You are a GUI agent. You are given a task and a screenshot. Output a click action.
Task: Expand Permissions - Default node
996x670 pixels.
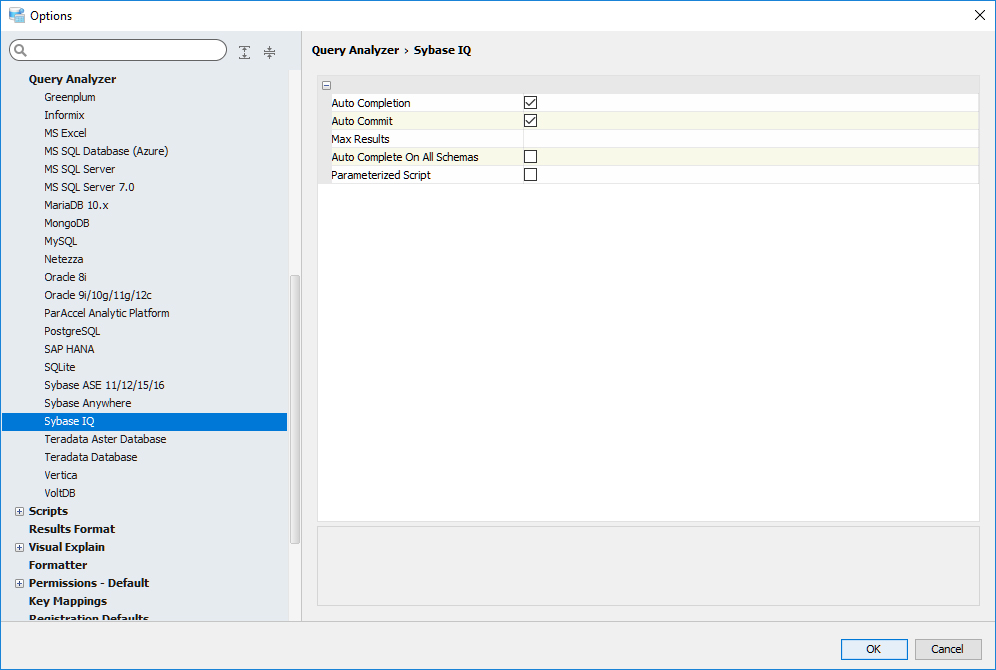[19, 583]
